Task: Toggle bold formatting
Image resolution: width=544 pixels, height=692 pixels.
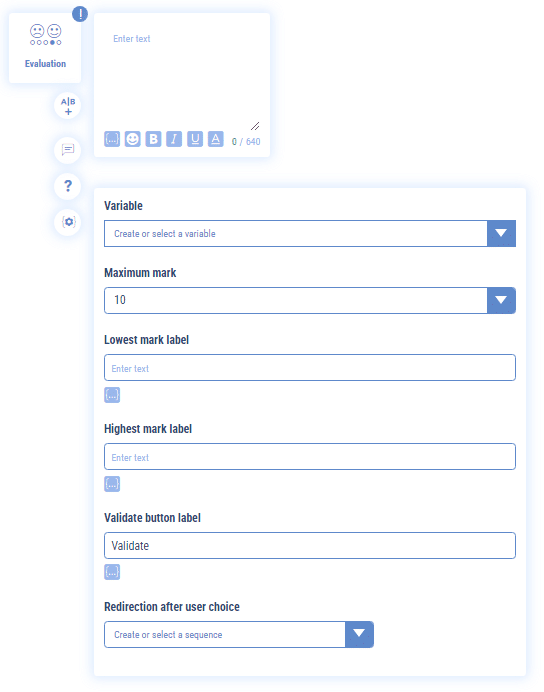Action: [x=154, y=139]
